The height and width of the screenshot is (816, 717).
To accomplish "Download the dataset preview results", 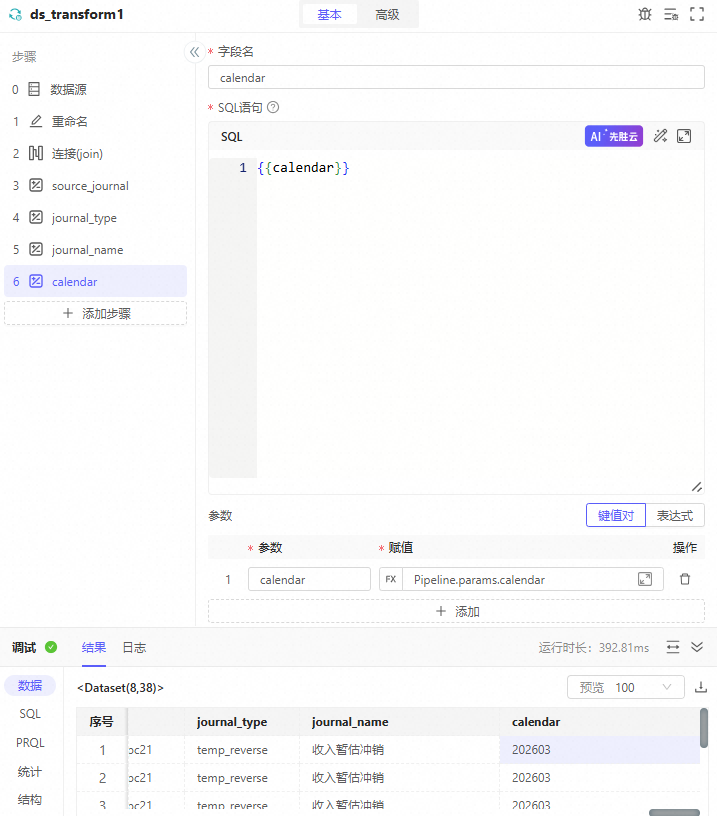I will click(701, 688).
